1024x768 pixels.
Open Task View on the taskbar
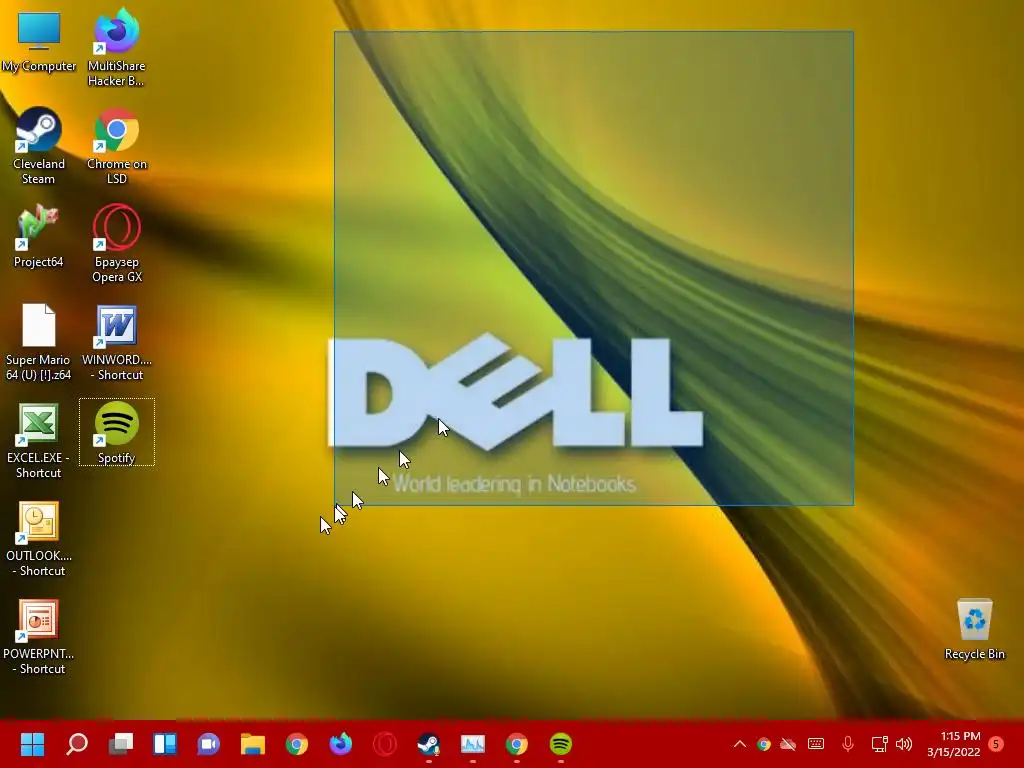121,744
